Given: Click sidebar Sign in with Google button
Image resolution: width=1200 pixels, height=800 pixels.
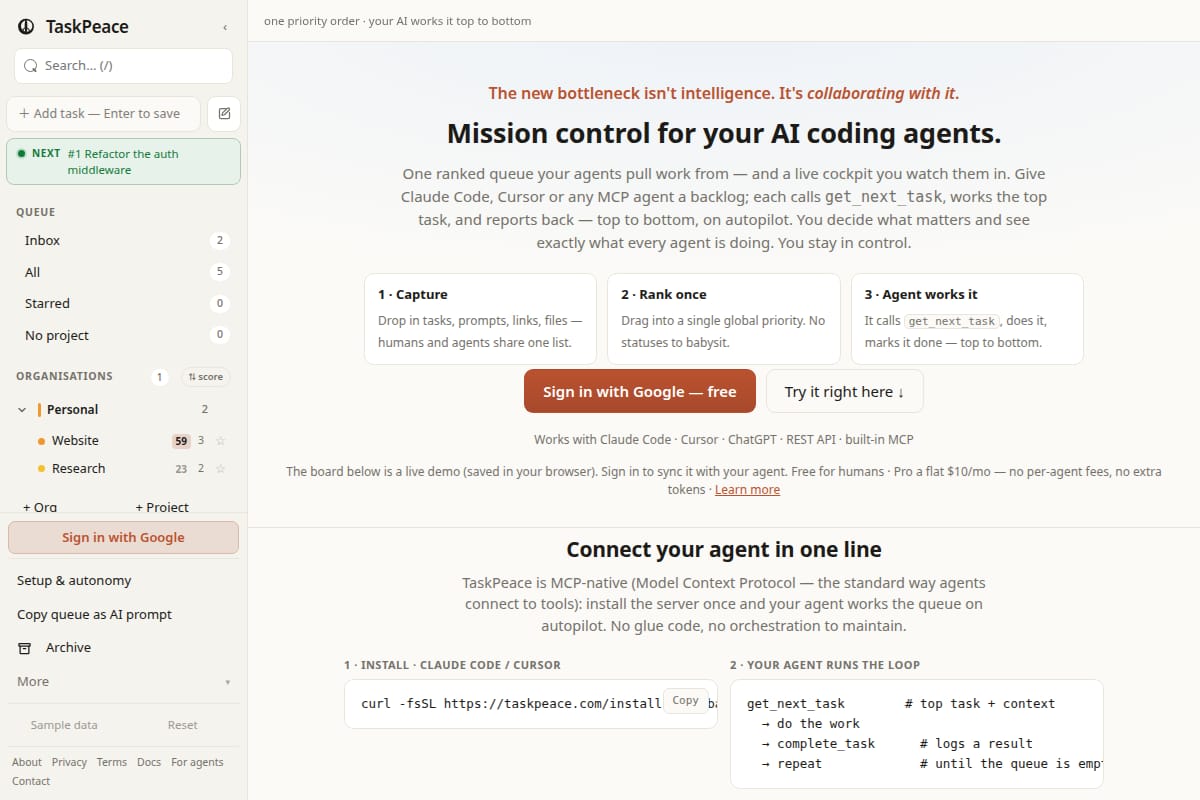Looking at the screenshot, I should click(123, 538).
